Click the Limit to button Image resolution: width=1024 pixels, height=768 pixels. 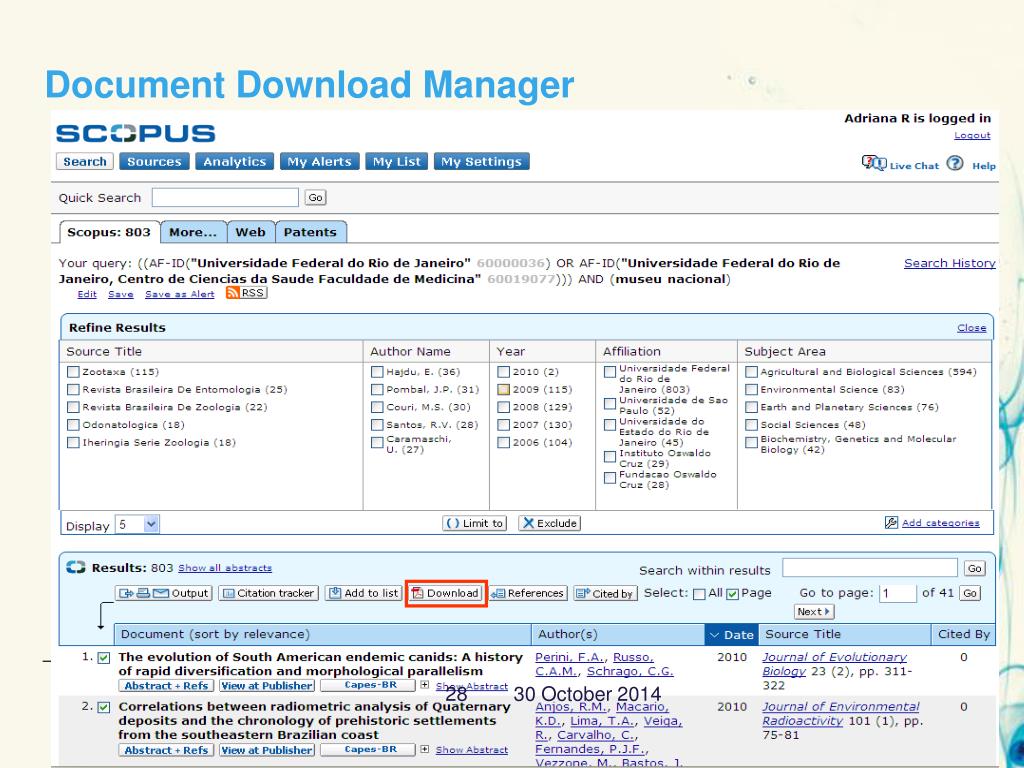coord(475,523)
